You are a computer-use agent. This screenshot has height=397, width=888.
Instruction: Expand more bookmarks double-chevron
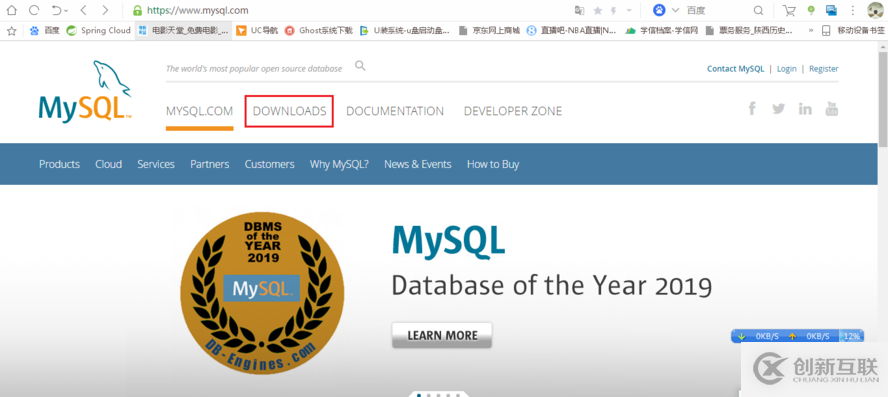811,31
